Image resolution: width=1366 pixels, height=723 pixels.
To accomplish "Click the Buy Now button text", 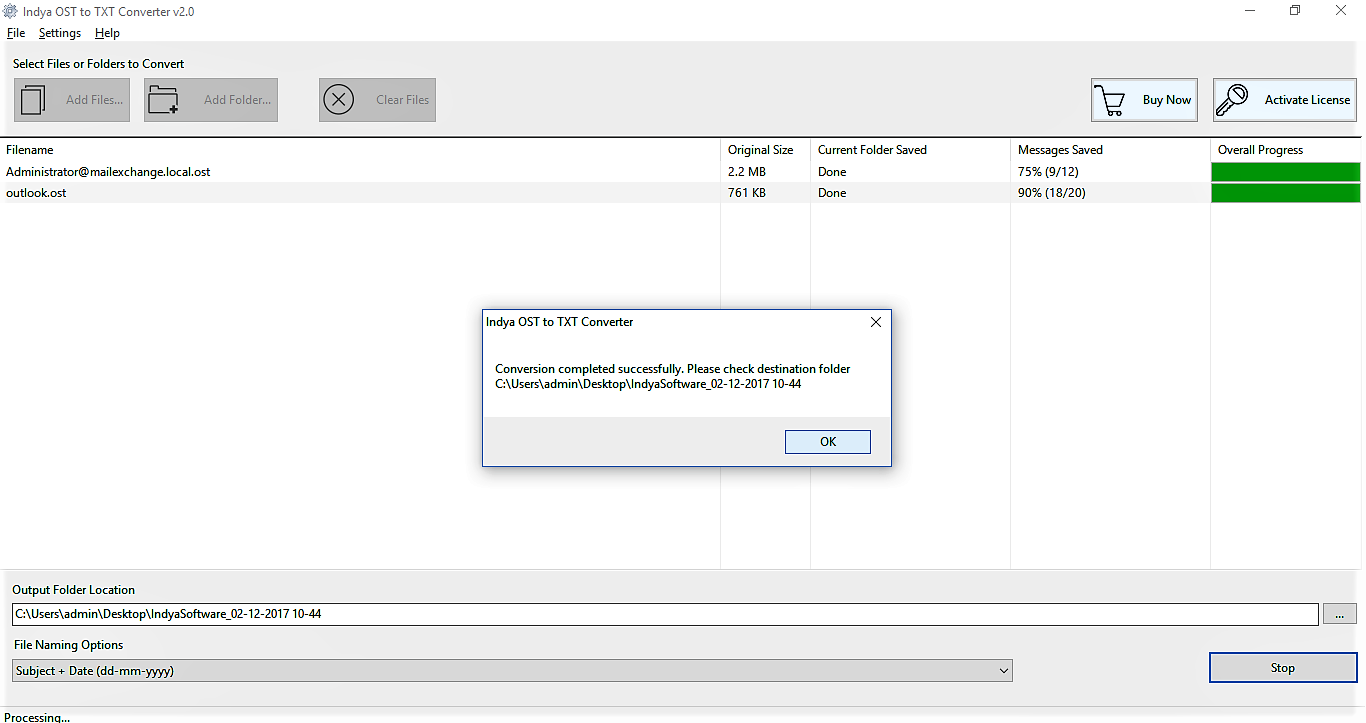I will (1167, 100).
